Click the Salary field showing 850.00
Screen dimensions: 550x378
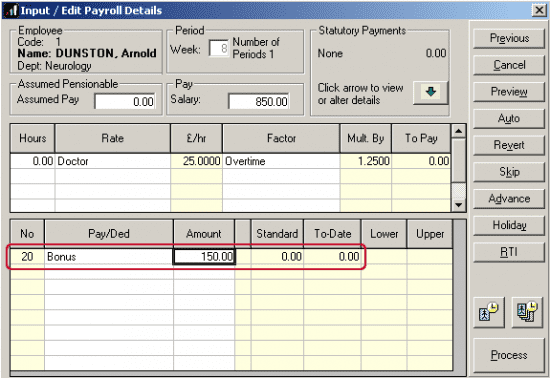tap(259, 102)
